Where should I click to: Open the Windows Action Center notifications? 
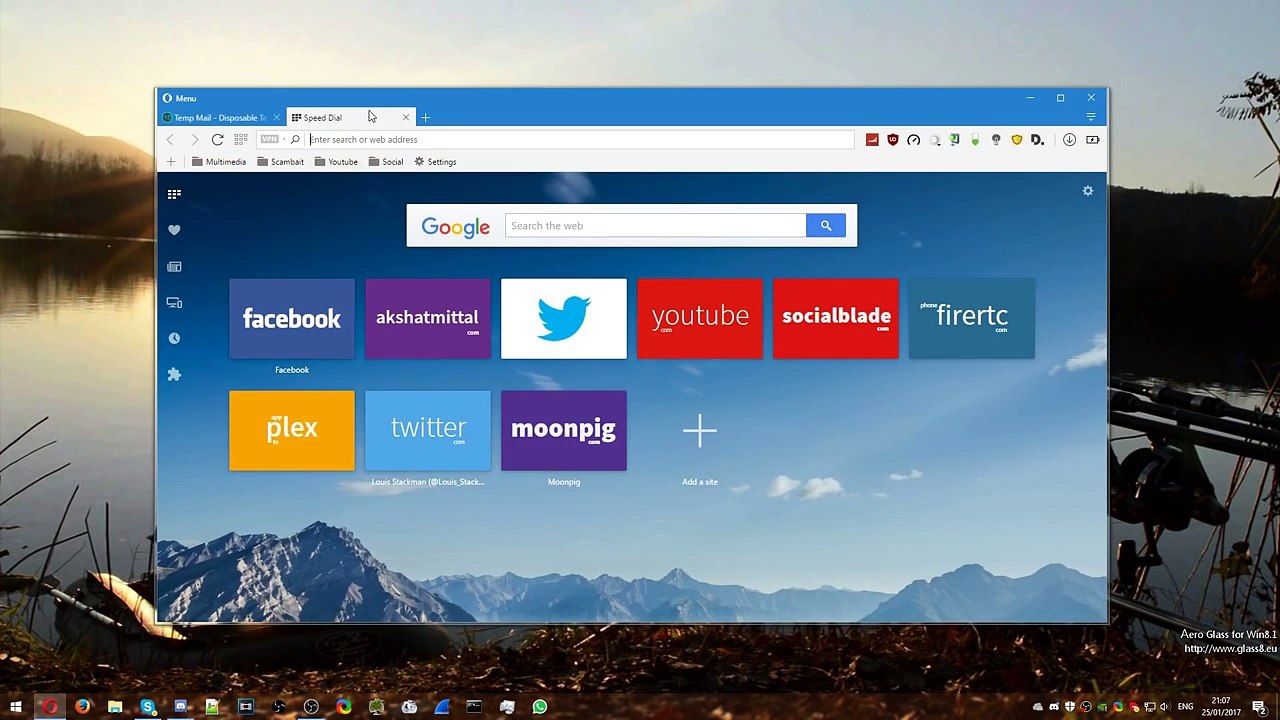tap(1259, 707)
